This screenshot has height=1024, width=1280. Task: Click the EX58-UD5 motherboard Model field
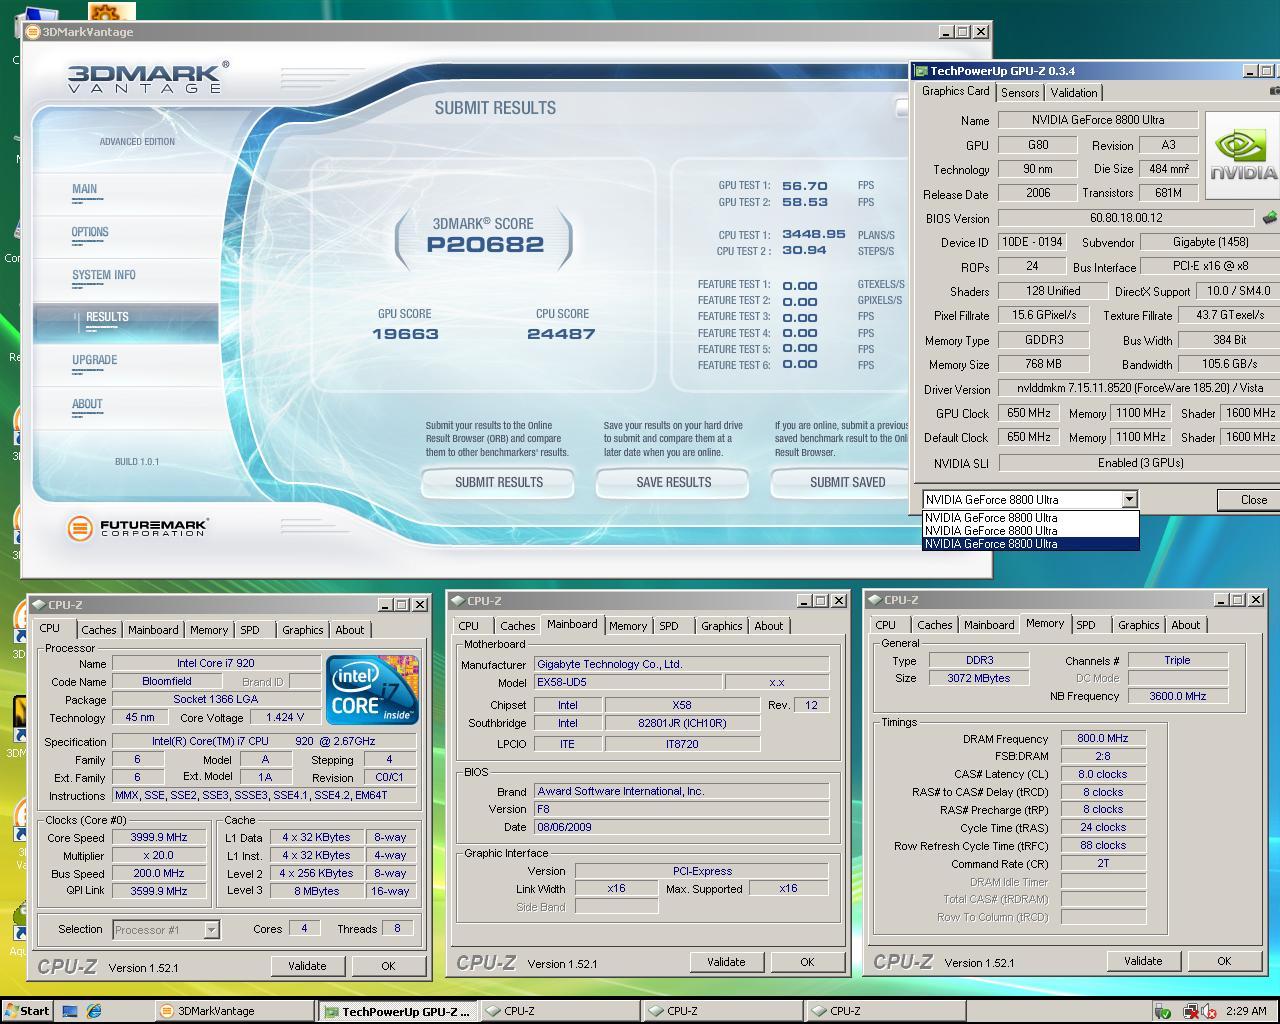tap(626, 682)
